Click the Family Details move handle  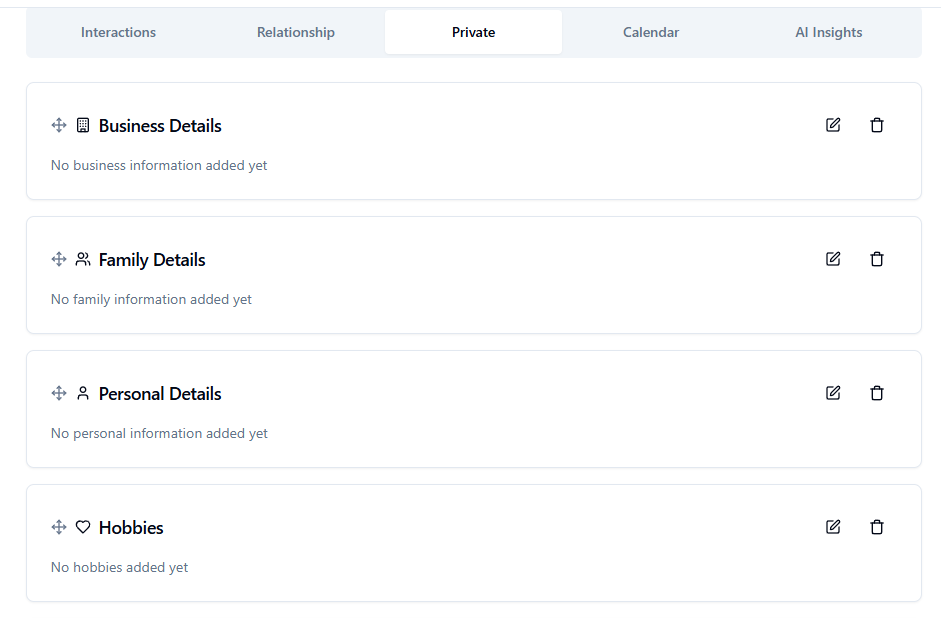pyautogui.click(x=59, y=259)
